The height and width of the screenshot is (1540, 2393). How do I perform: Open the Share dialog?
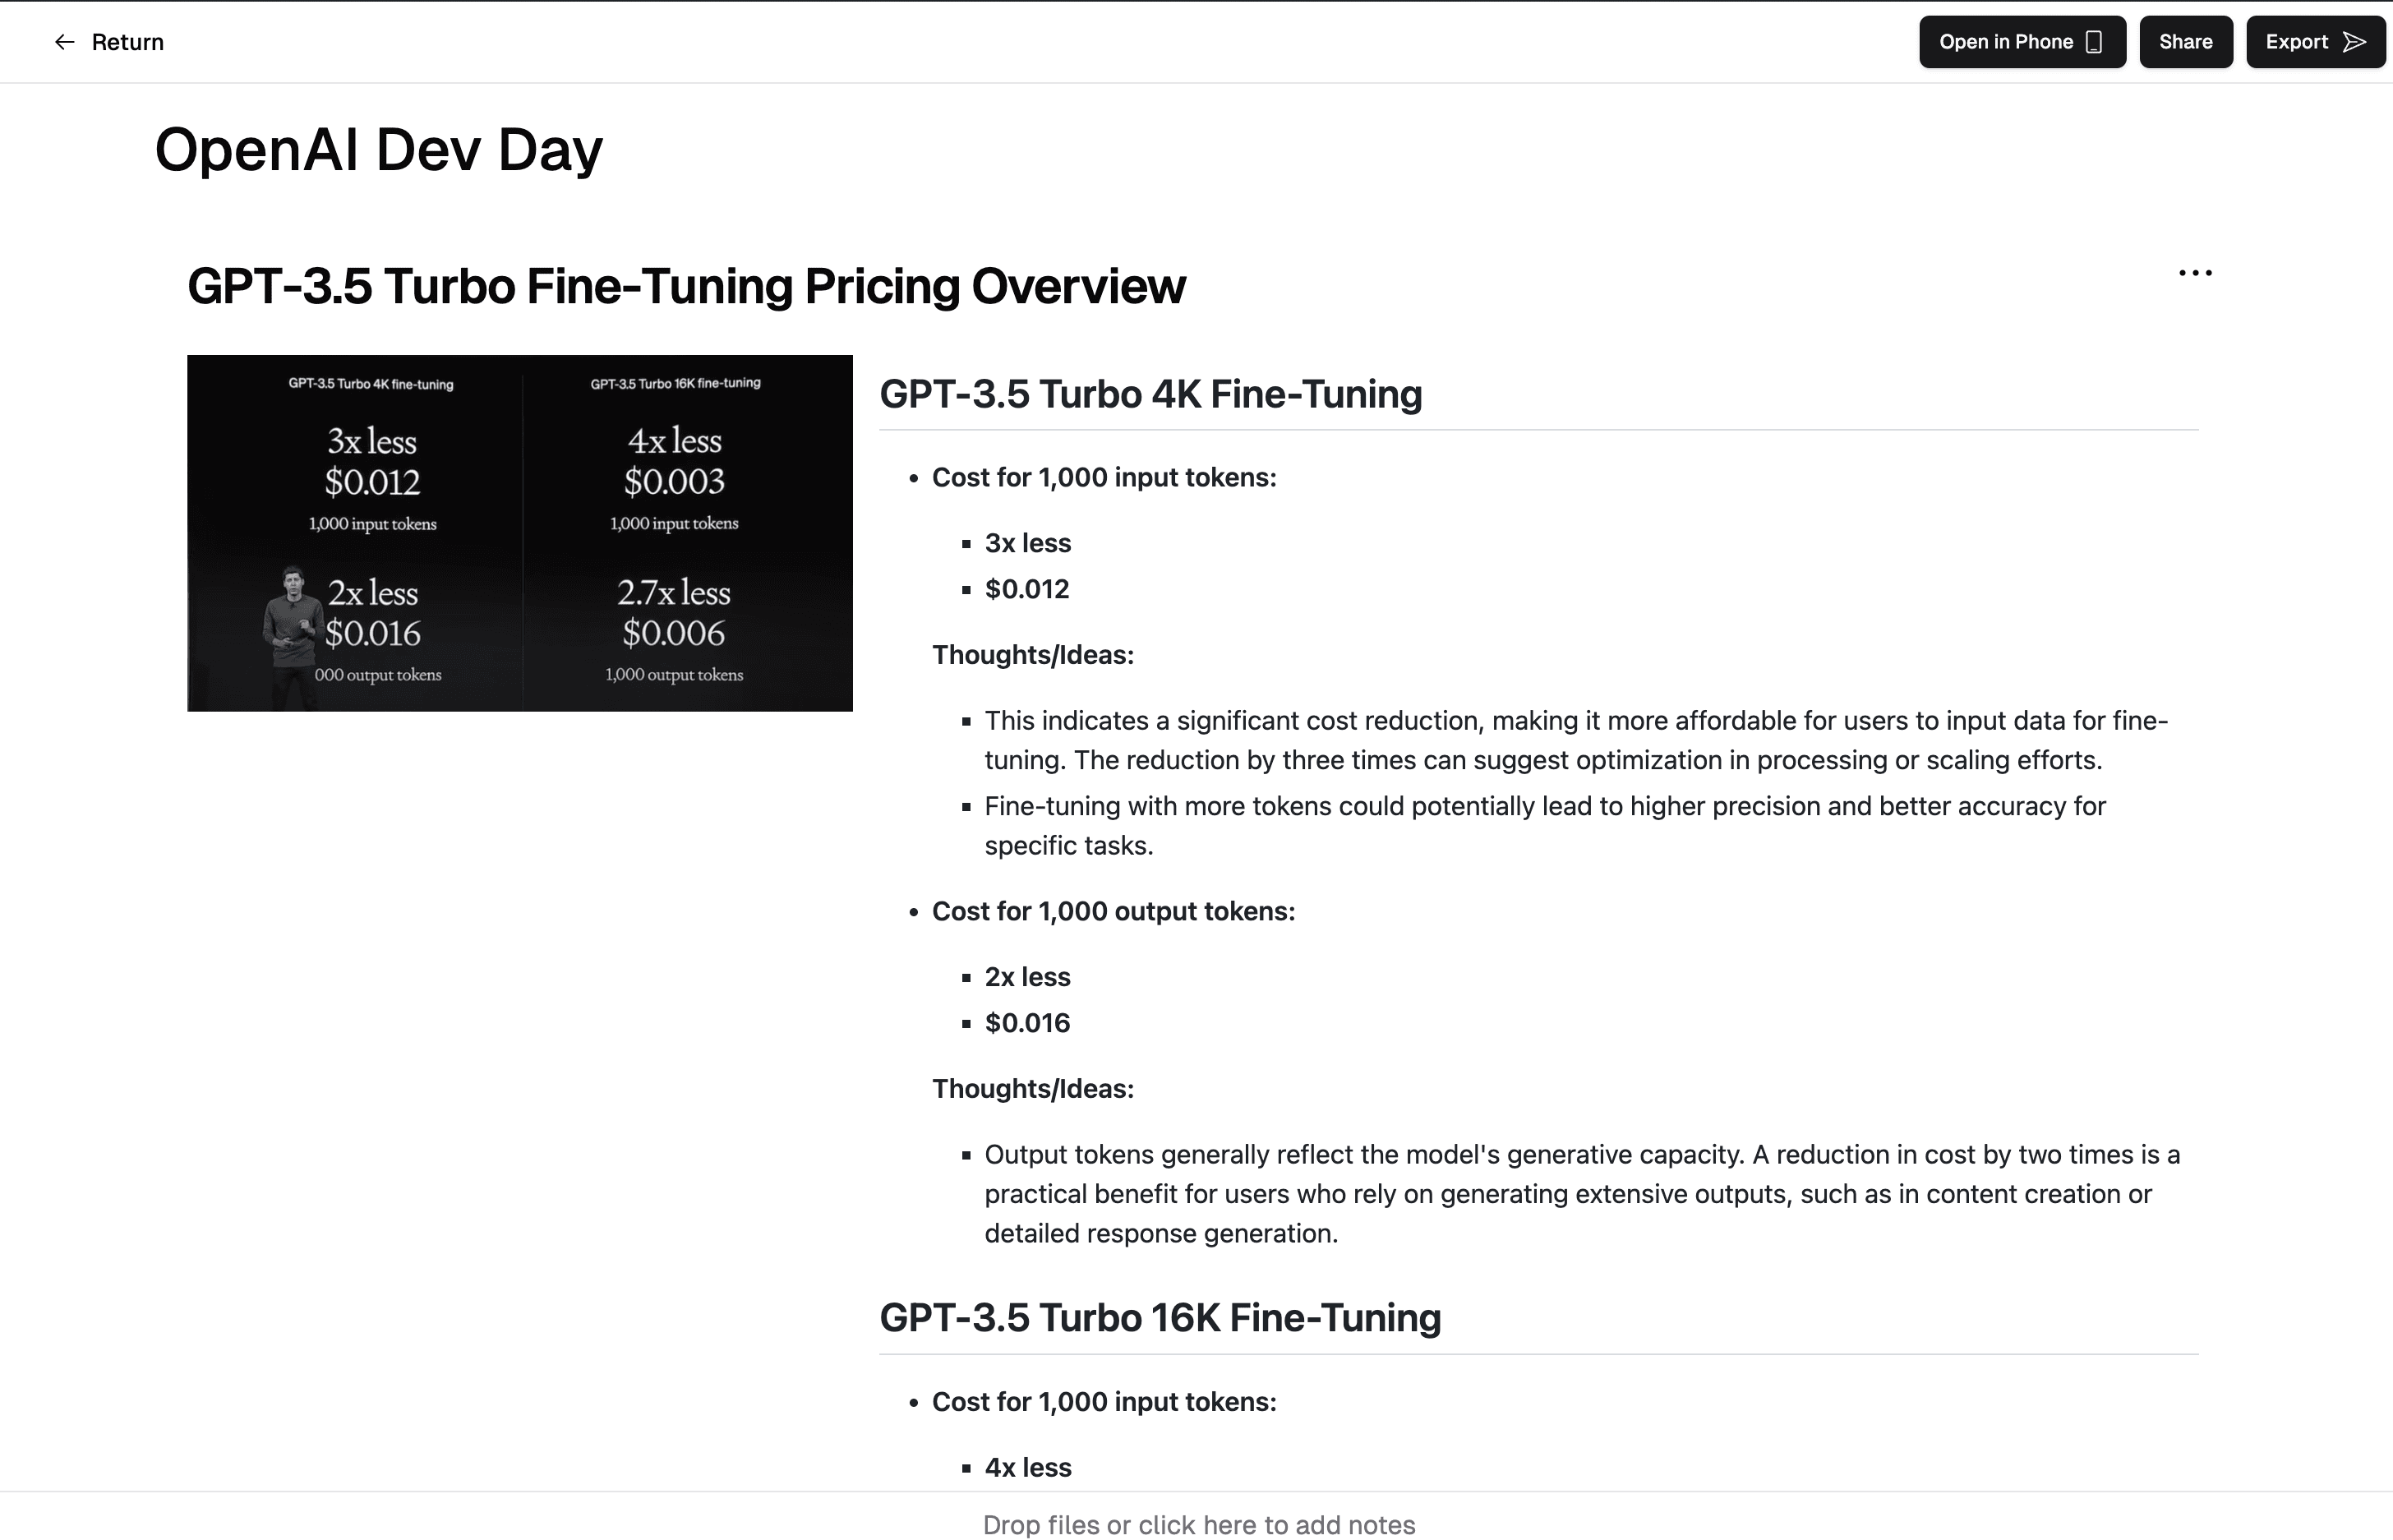tap(2186, 41)
